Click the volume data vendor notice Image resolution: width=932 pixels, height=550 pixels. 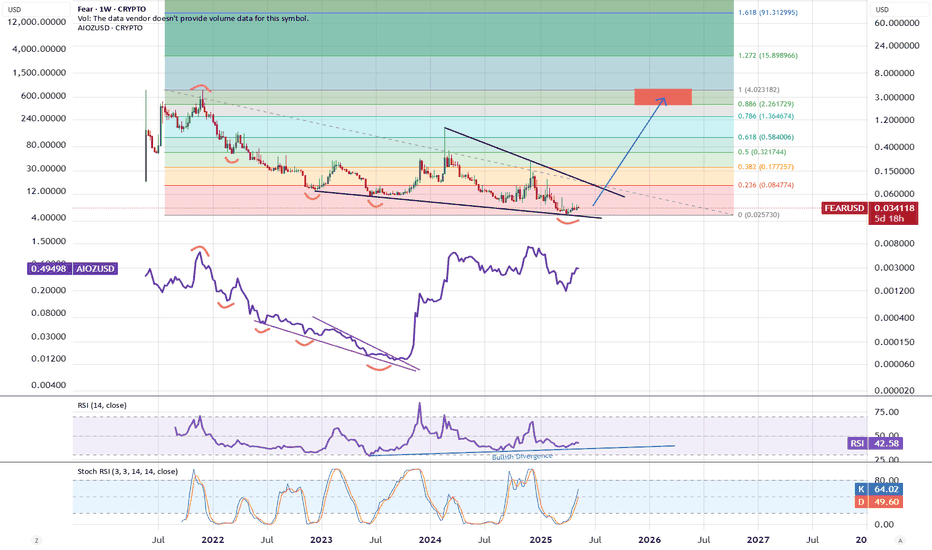pos(193,18)
